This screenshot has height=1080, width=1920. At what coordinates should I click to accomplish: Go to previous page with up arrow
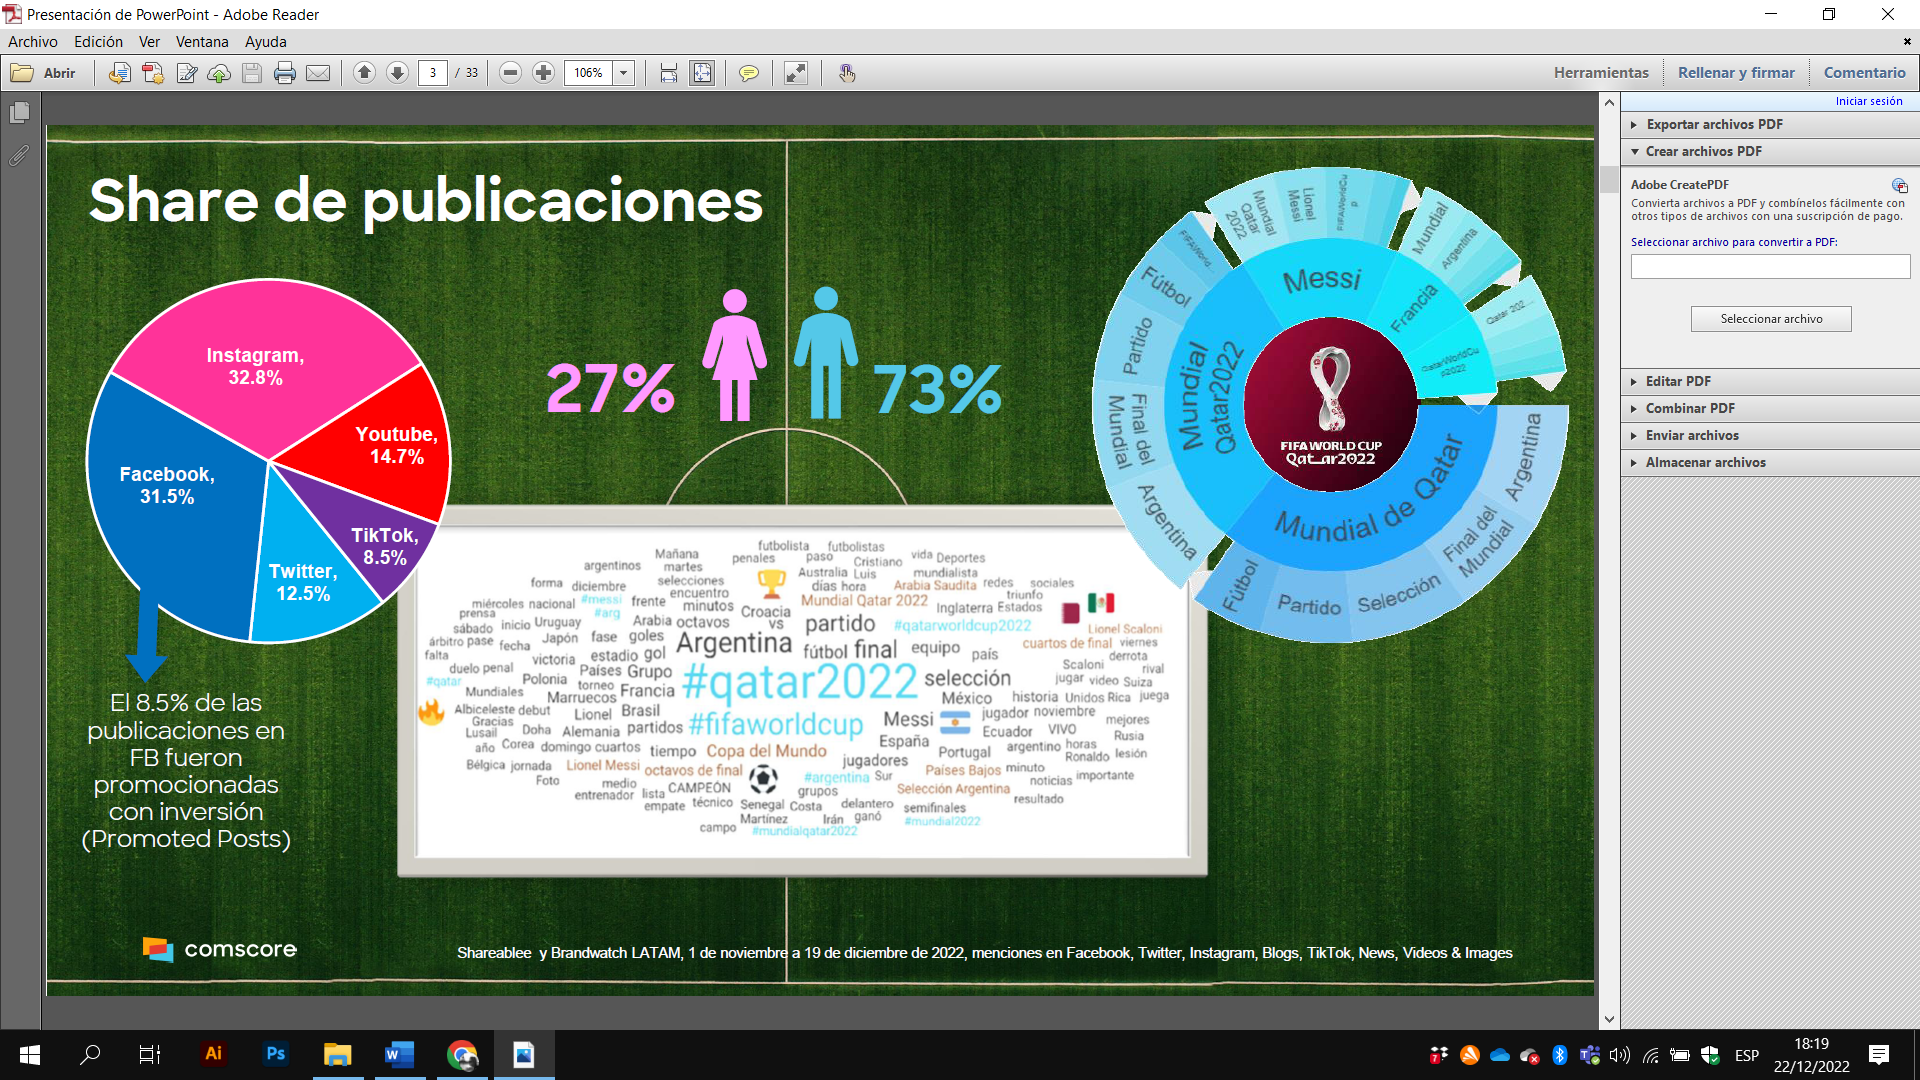(365, 73)
